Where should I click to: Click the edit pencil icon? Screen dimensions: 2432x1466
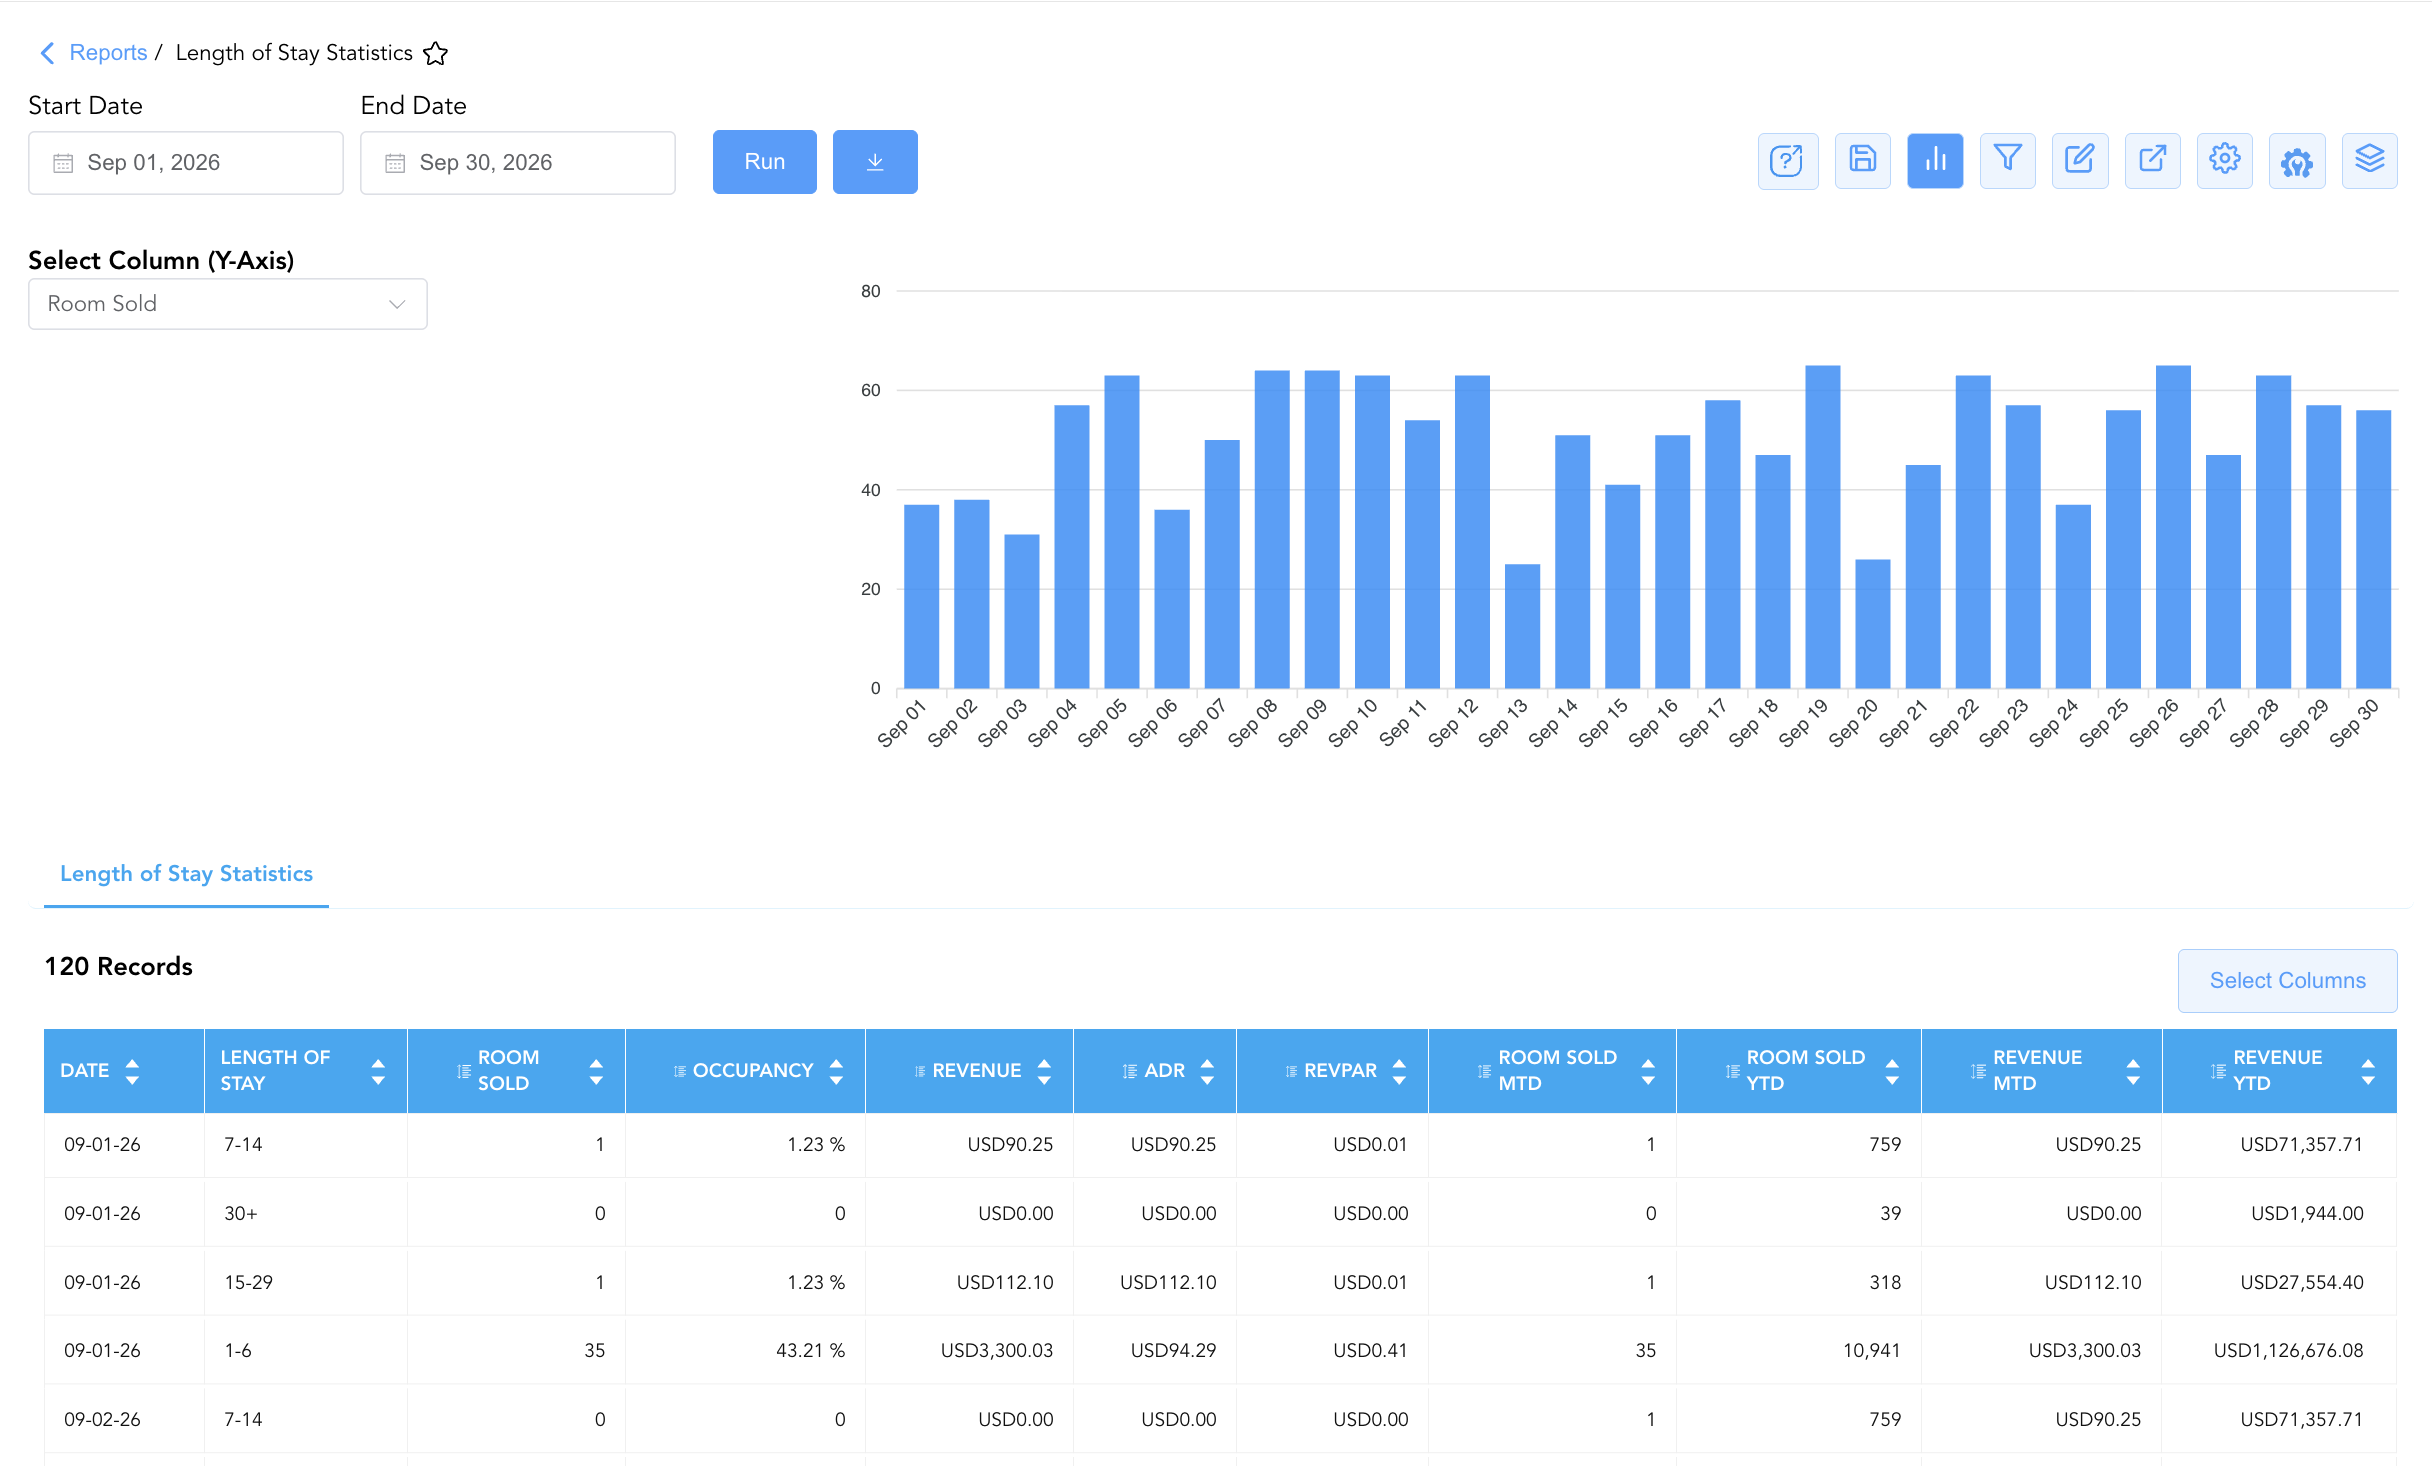click(x=2080, y=160)
